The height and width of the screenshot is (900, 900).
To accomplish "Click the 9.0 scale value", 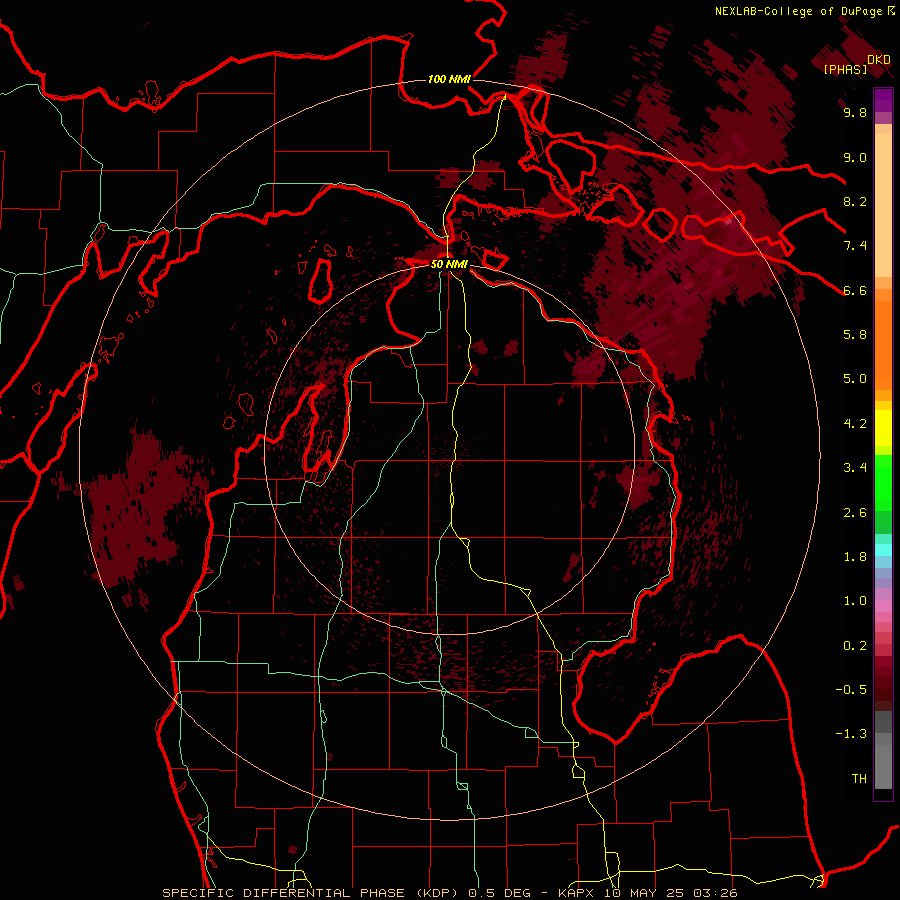I will pos(855,158).
